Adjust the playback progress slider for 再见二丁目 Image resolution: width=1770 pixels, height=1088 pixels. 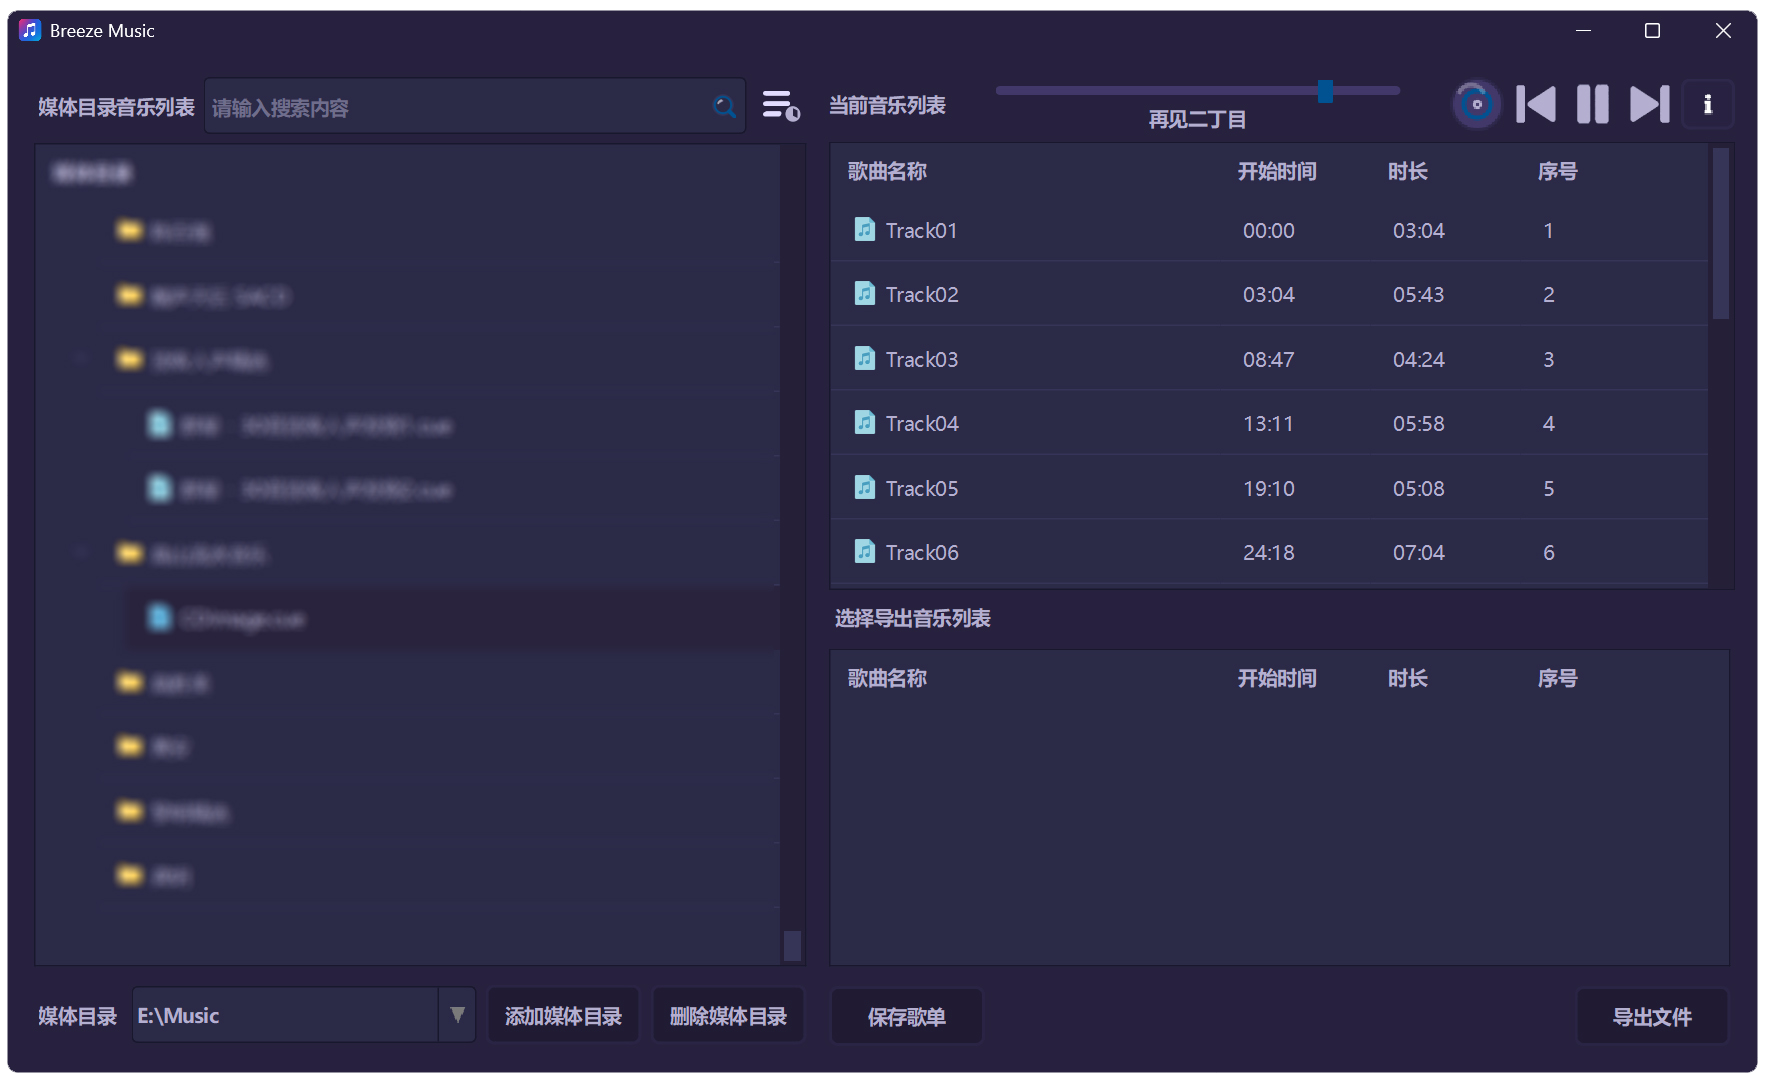[1326, 91]
